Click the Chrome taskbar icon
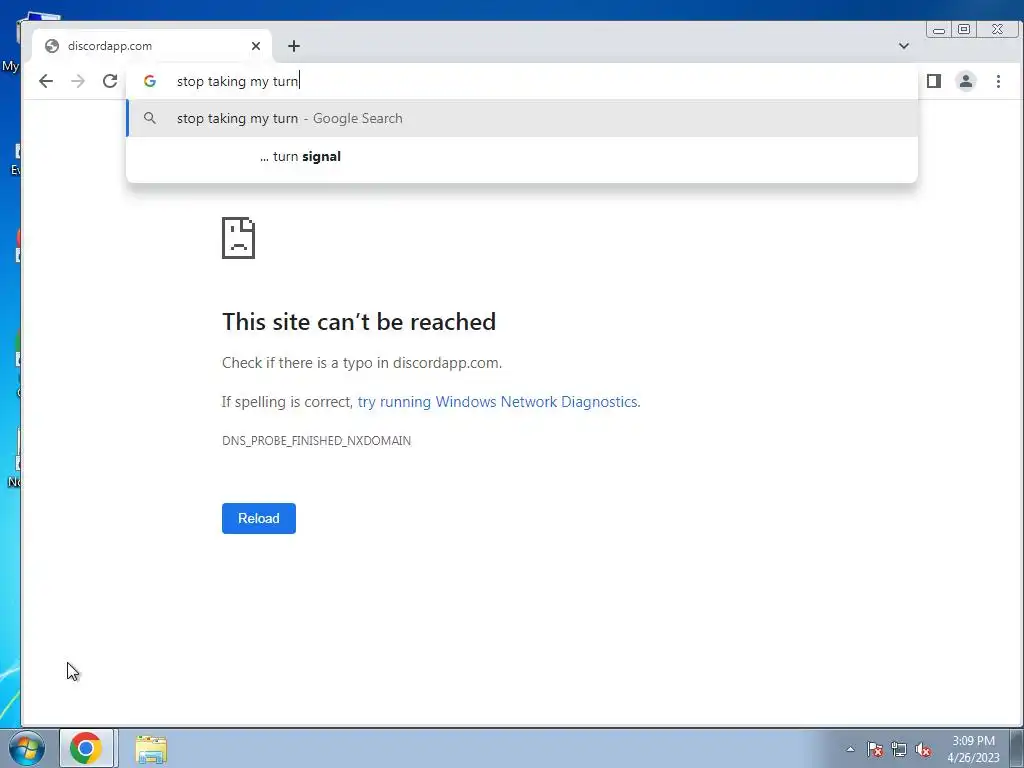This screenshot has height=768, width=1024. (x=86, y=748)
